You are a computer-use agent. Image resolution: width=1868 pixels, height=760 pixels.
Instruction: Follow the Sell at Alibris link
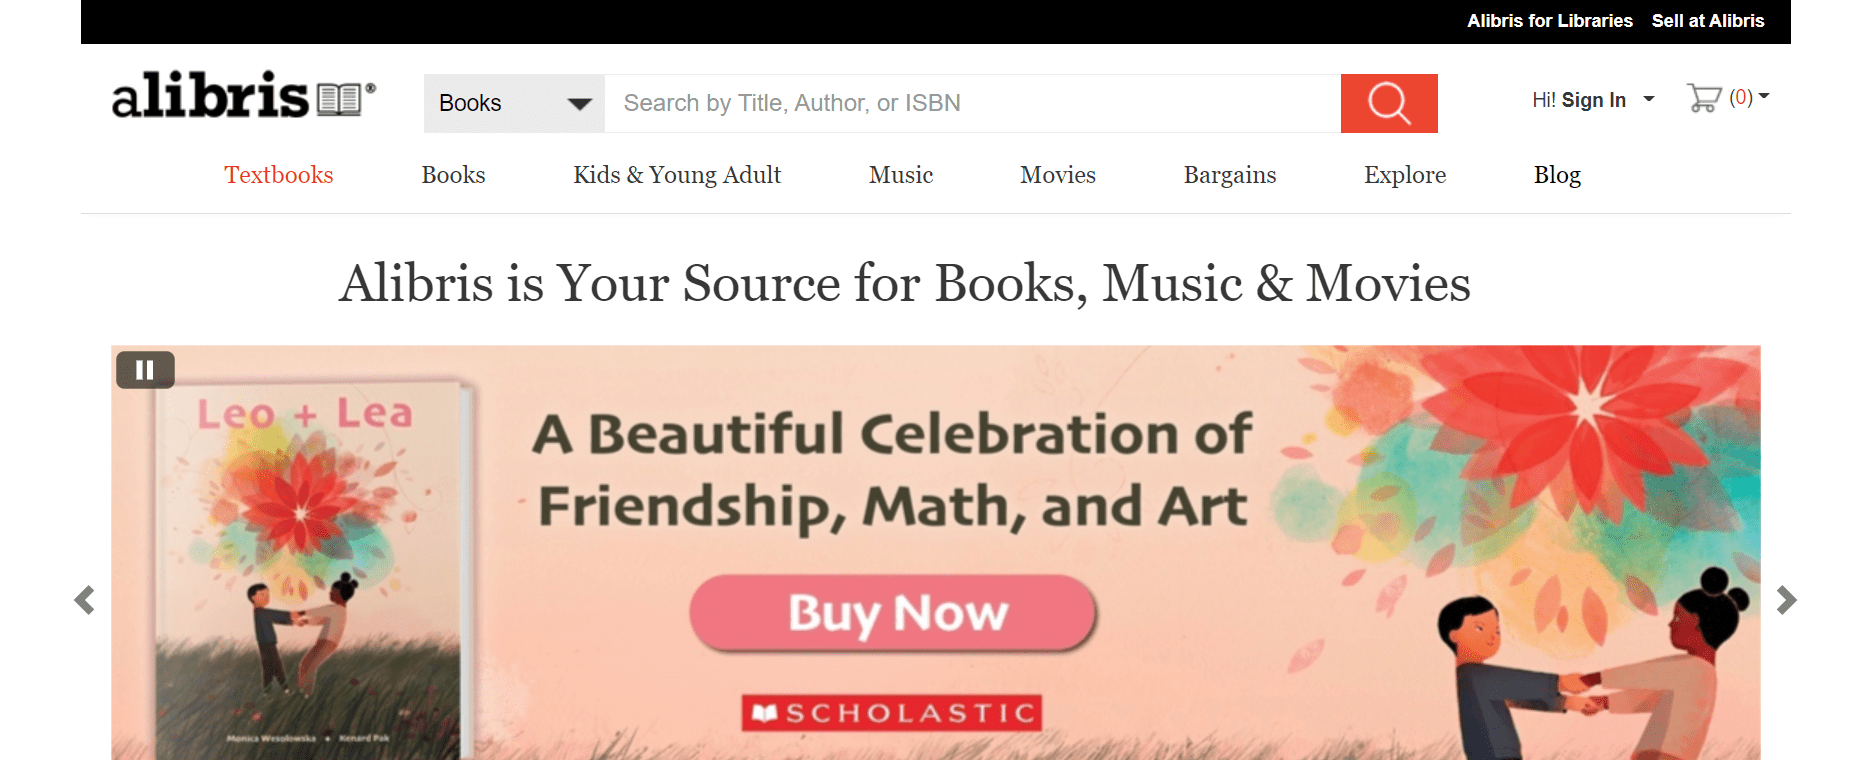pyautogui.click(x=1708, y=21)
